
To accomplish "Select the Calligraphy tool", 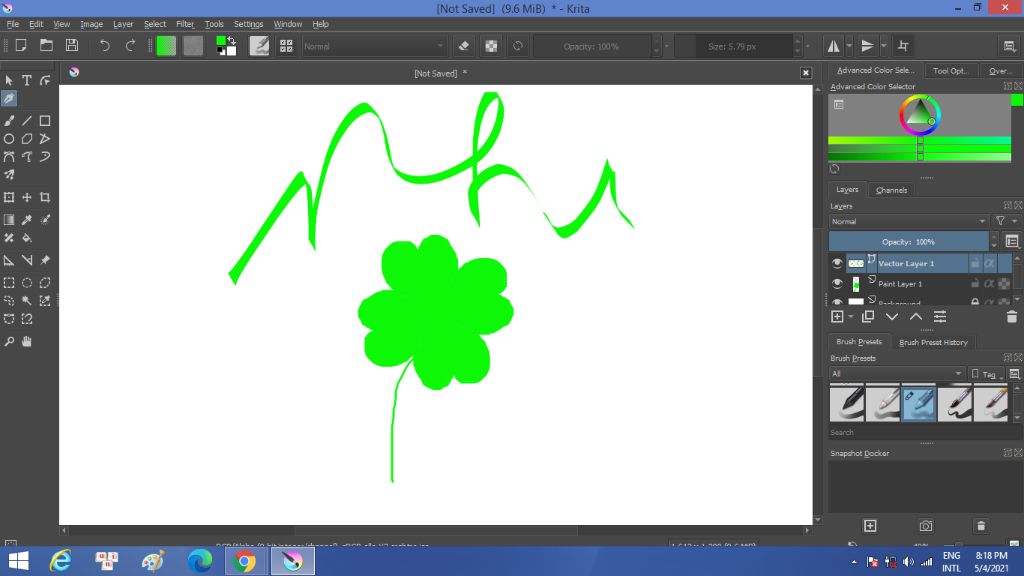I will pos(8,99).
